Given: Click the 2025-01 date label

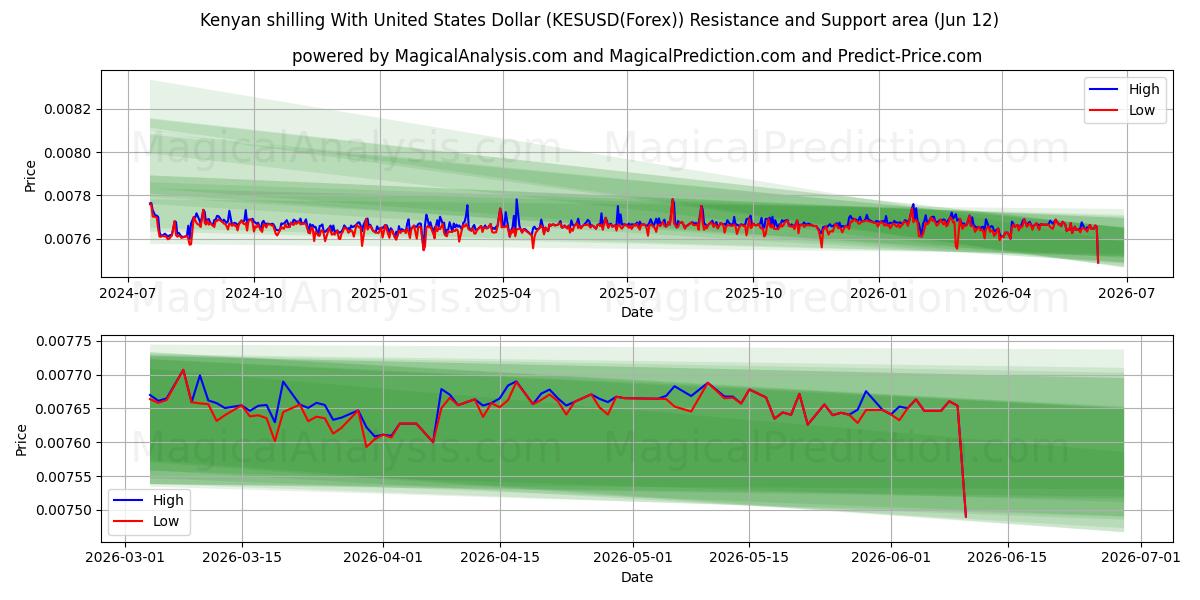Looking at the screenshot, I should (379, 293).
